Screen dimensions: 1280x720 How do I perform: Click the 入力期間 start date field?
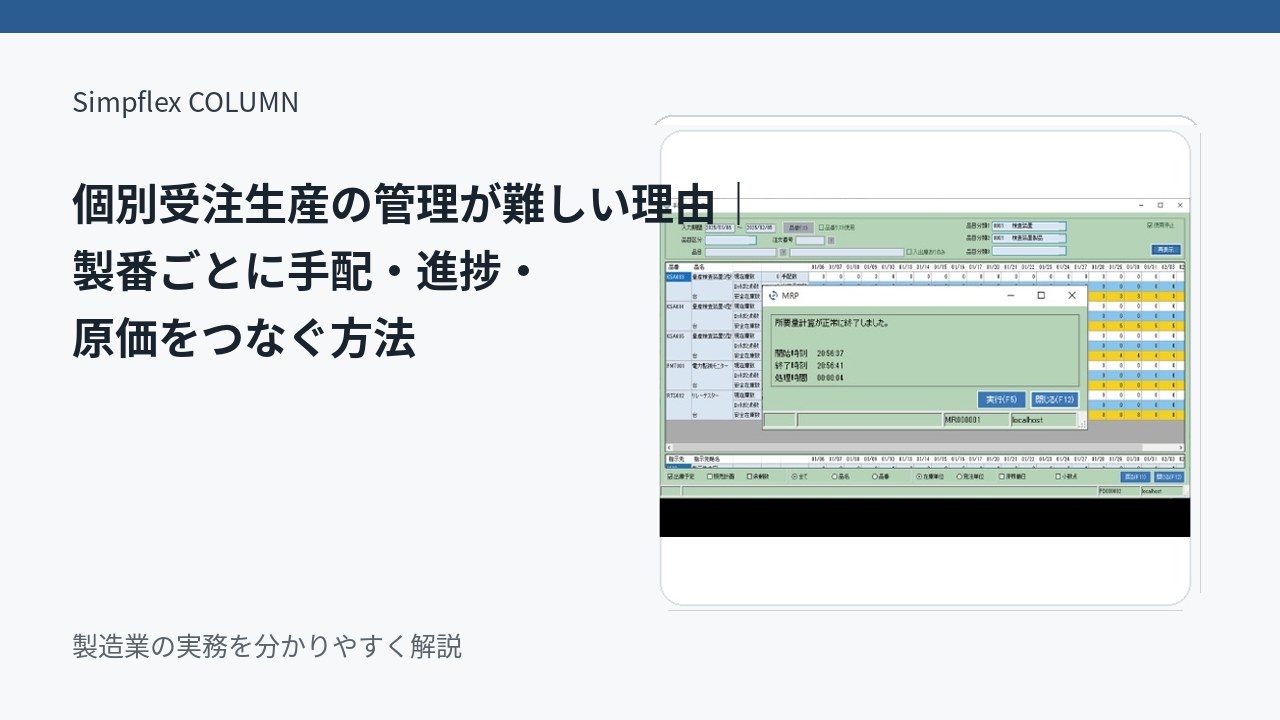(x=720, y=228)
